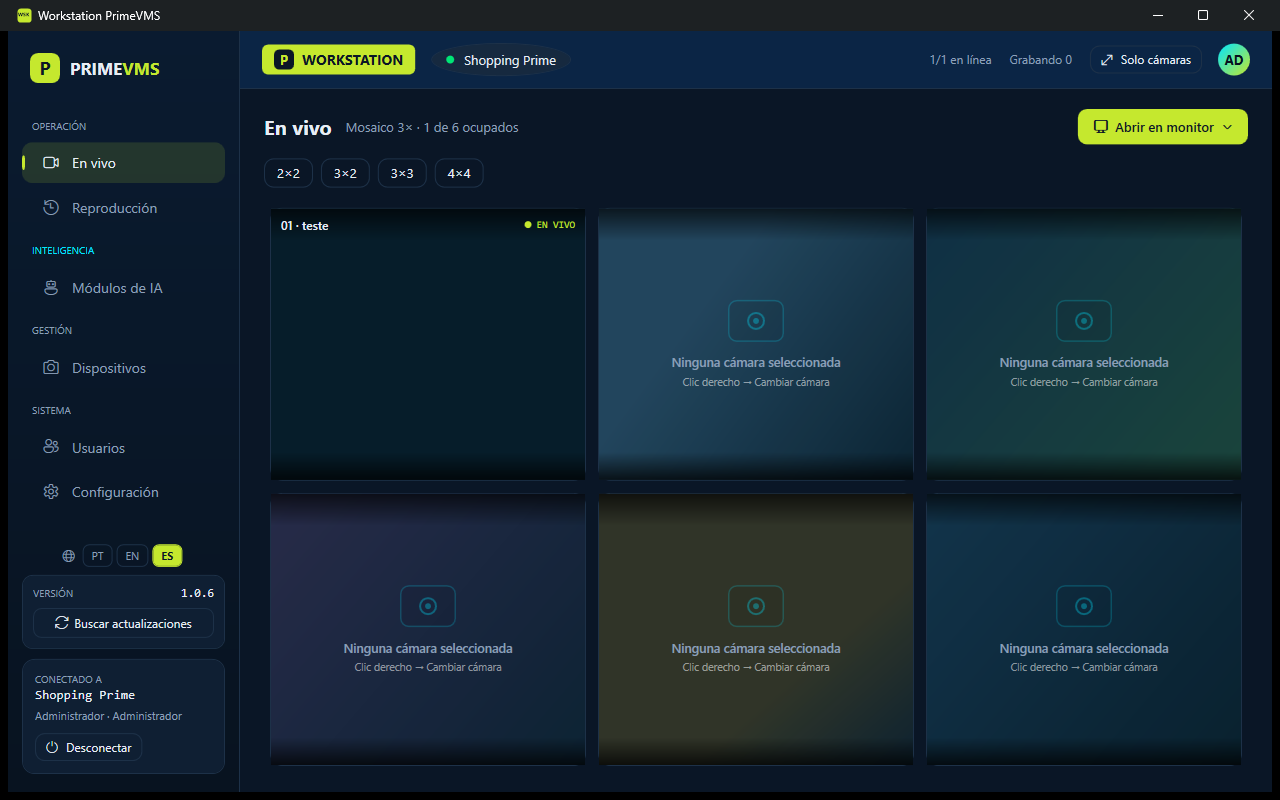Image resolution: width=1280 pixels, height=800 pixels.
Task: Open Configuración settings
Action: click(x=123, y=492)
